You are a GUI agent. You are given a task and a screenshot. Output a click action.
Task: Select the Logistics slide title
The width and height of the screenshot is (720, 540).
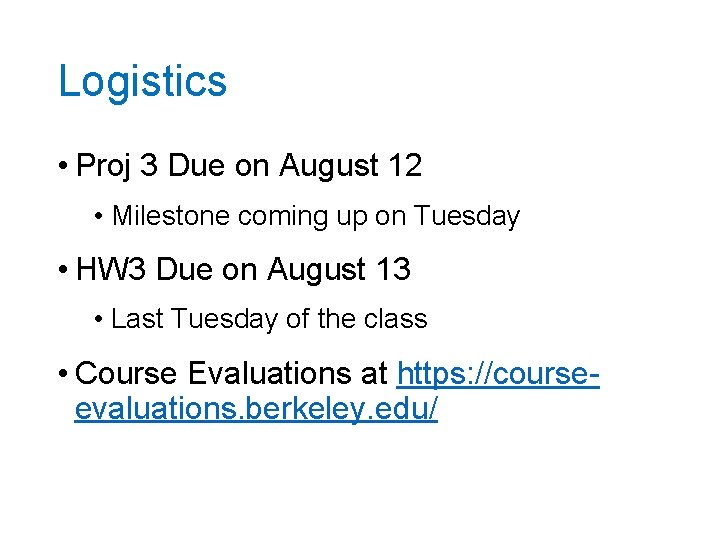[143, 82]
